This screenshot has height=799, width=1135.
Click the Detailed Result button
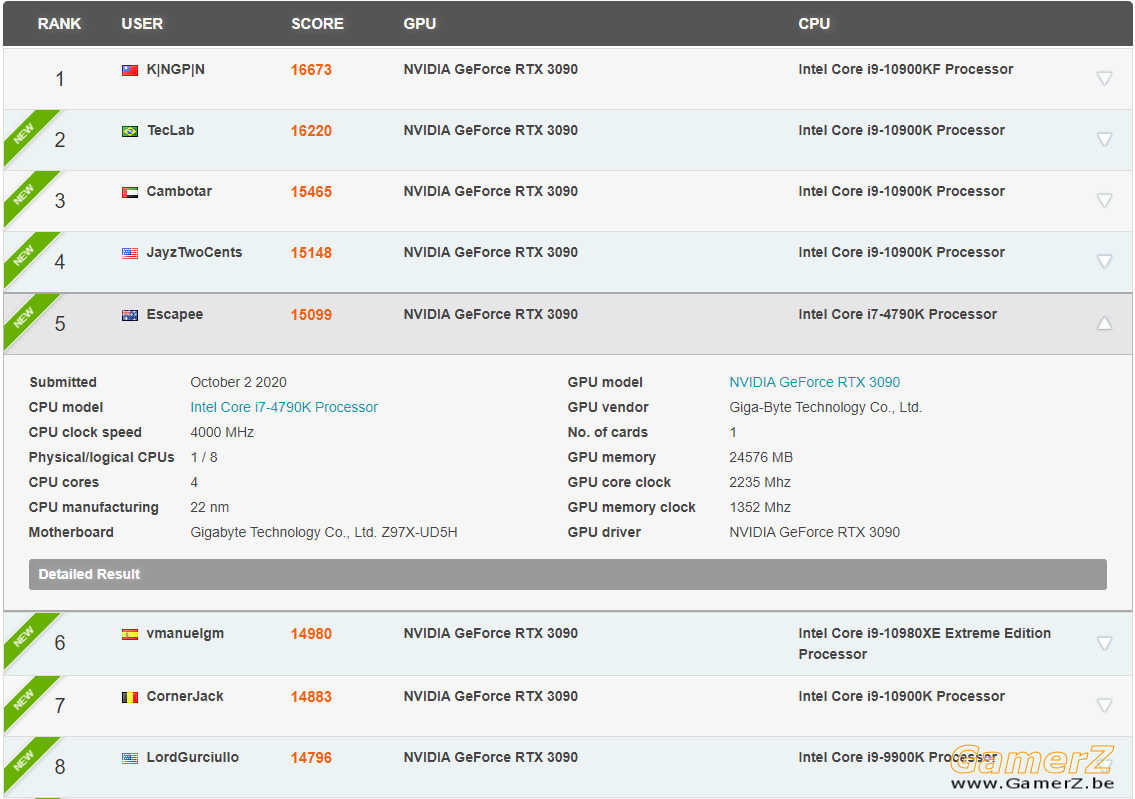coord(568,574)
